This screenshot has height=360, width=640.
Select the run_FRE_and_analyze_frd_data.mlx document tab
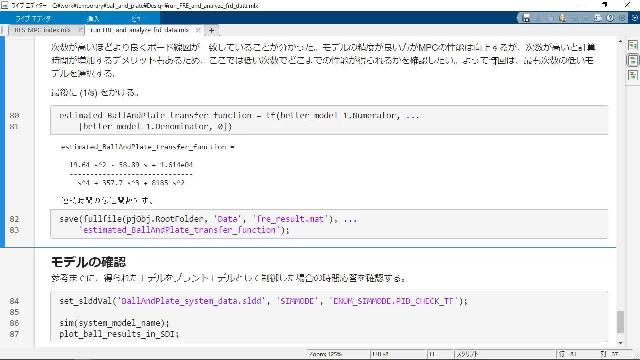click(x=139, y=30)
